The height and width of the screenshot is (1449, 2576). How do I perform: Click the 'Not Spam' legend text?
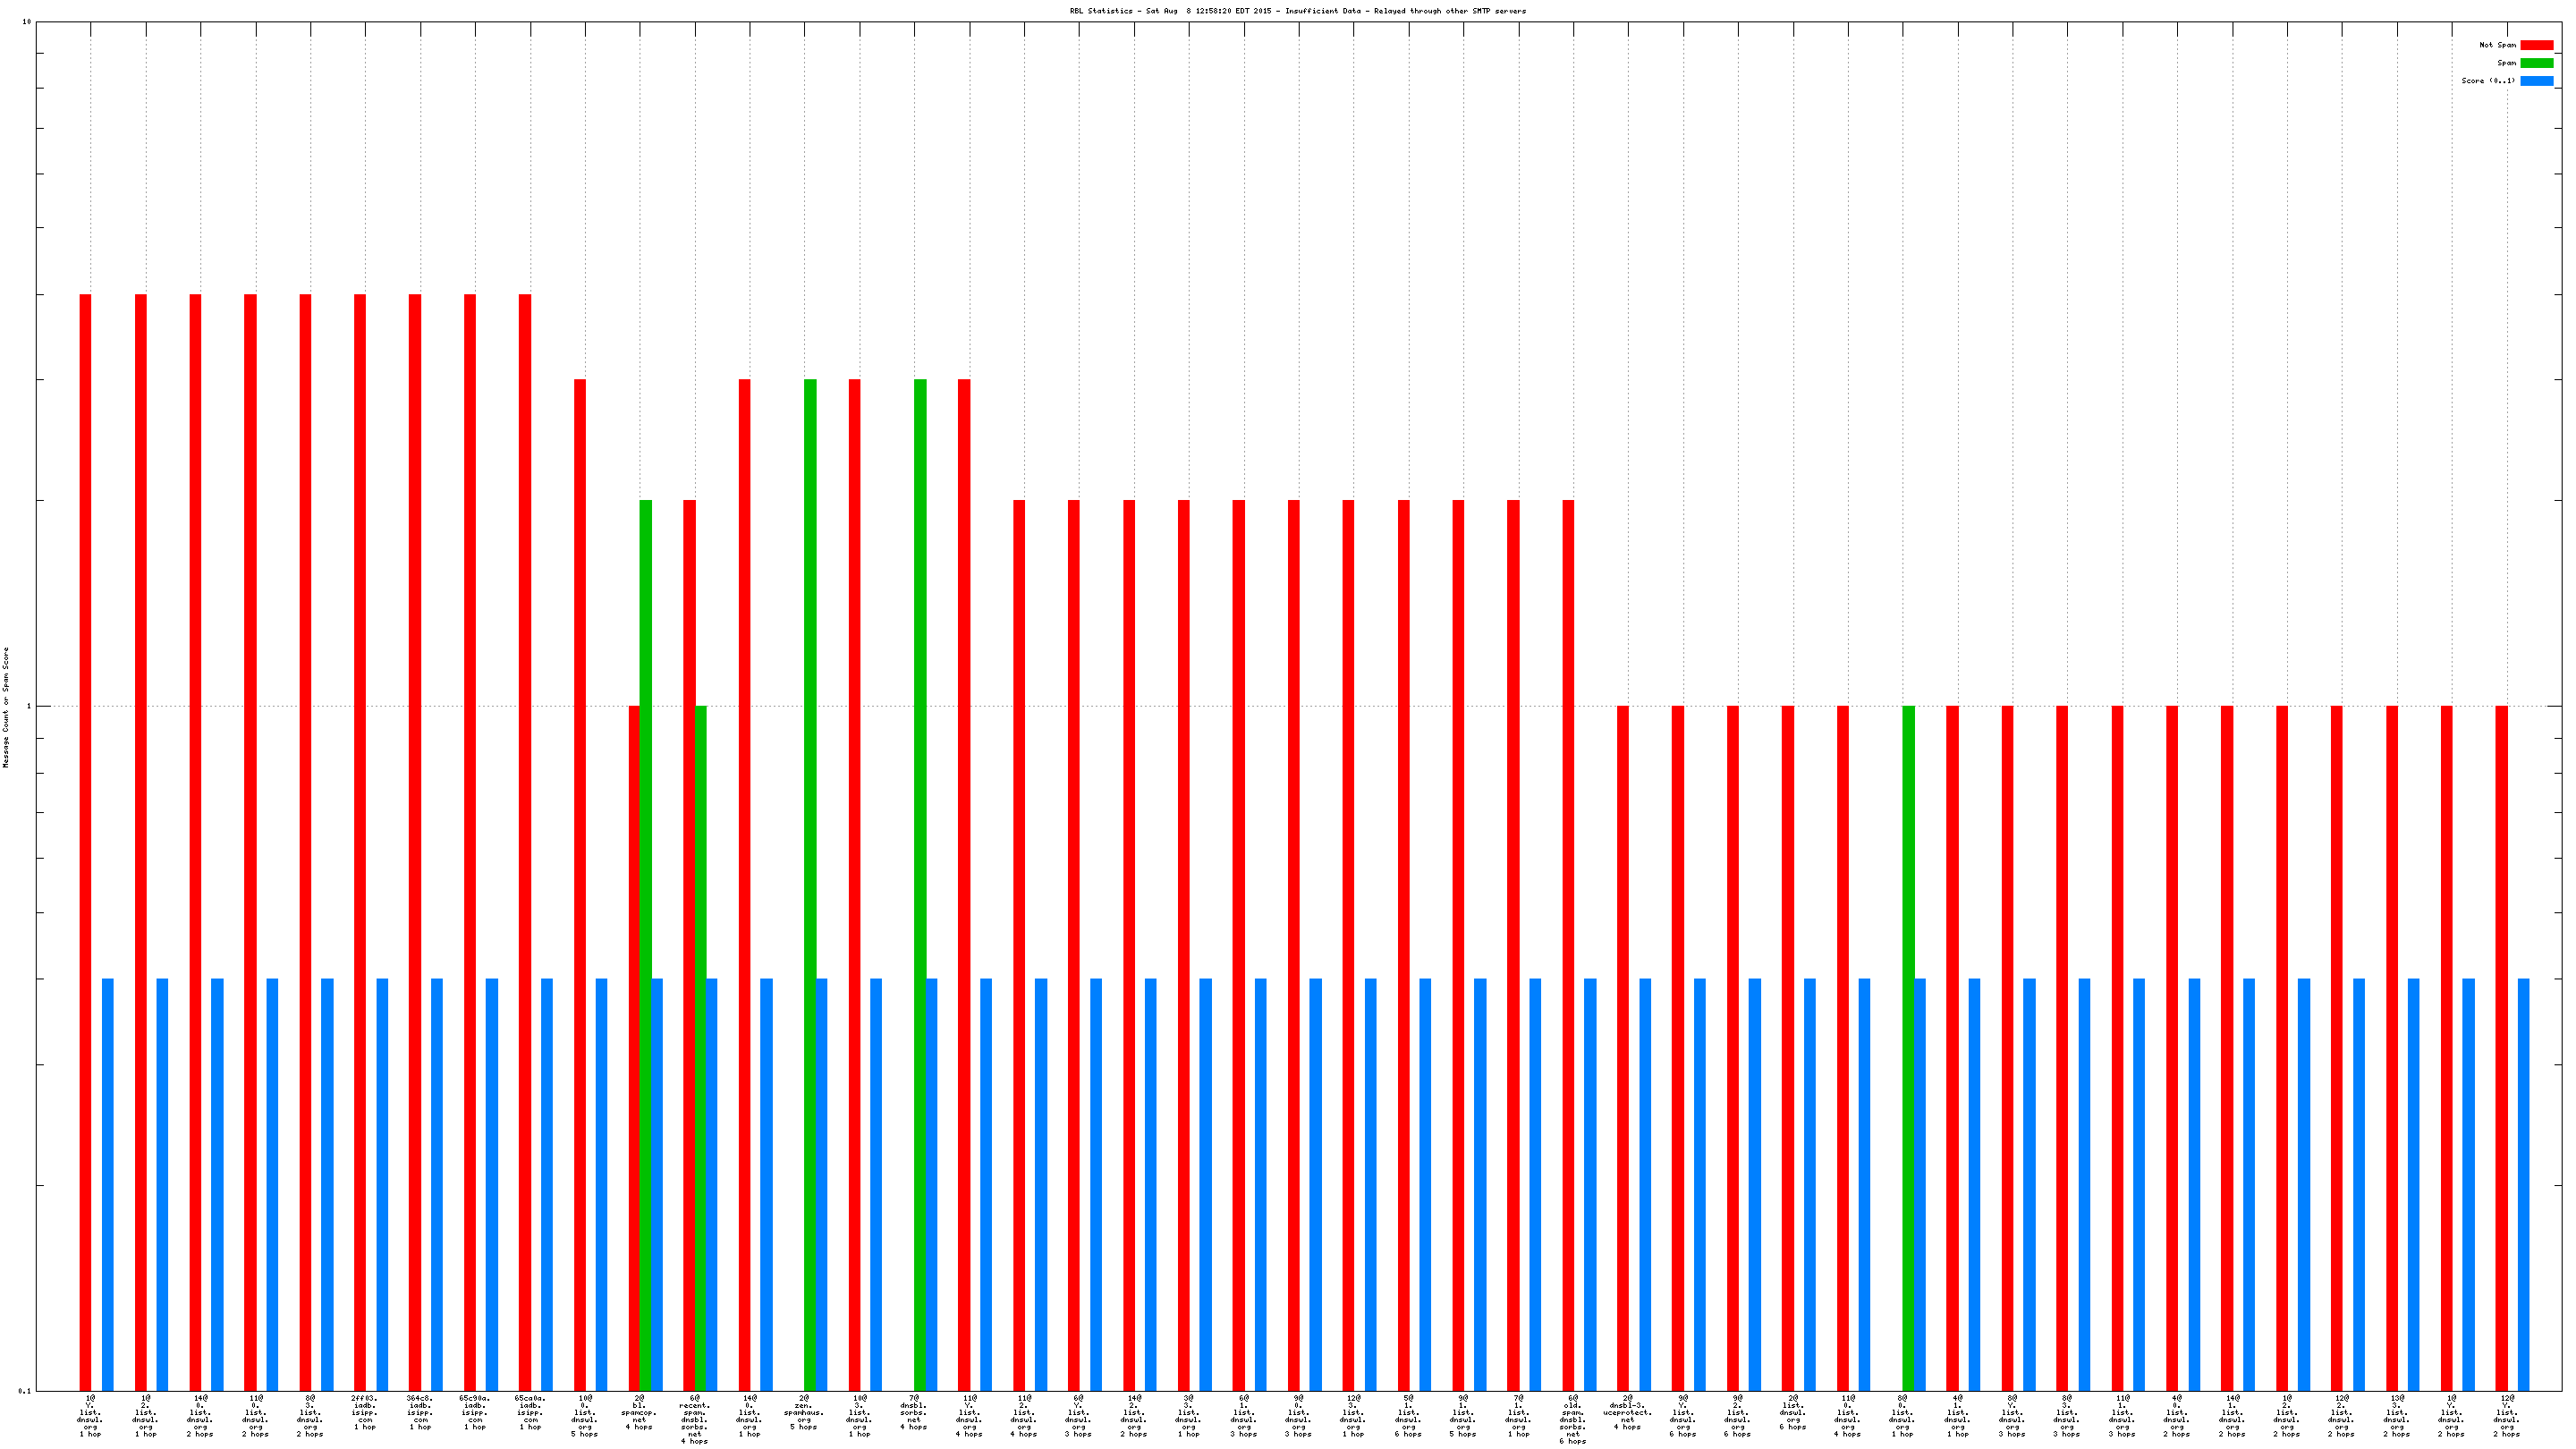pyautogui.click(x=2497, y=45)
